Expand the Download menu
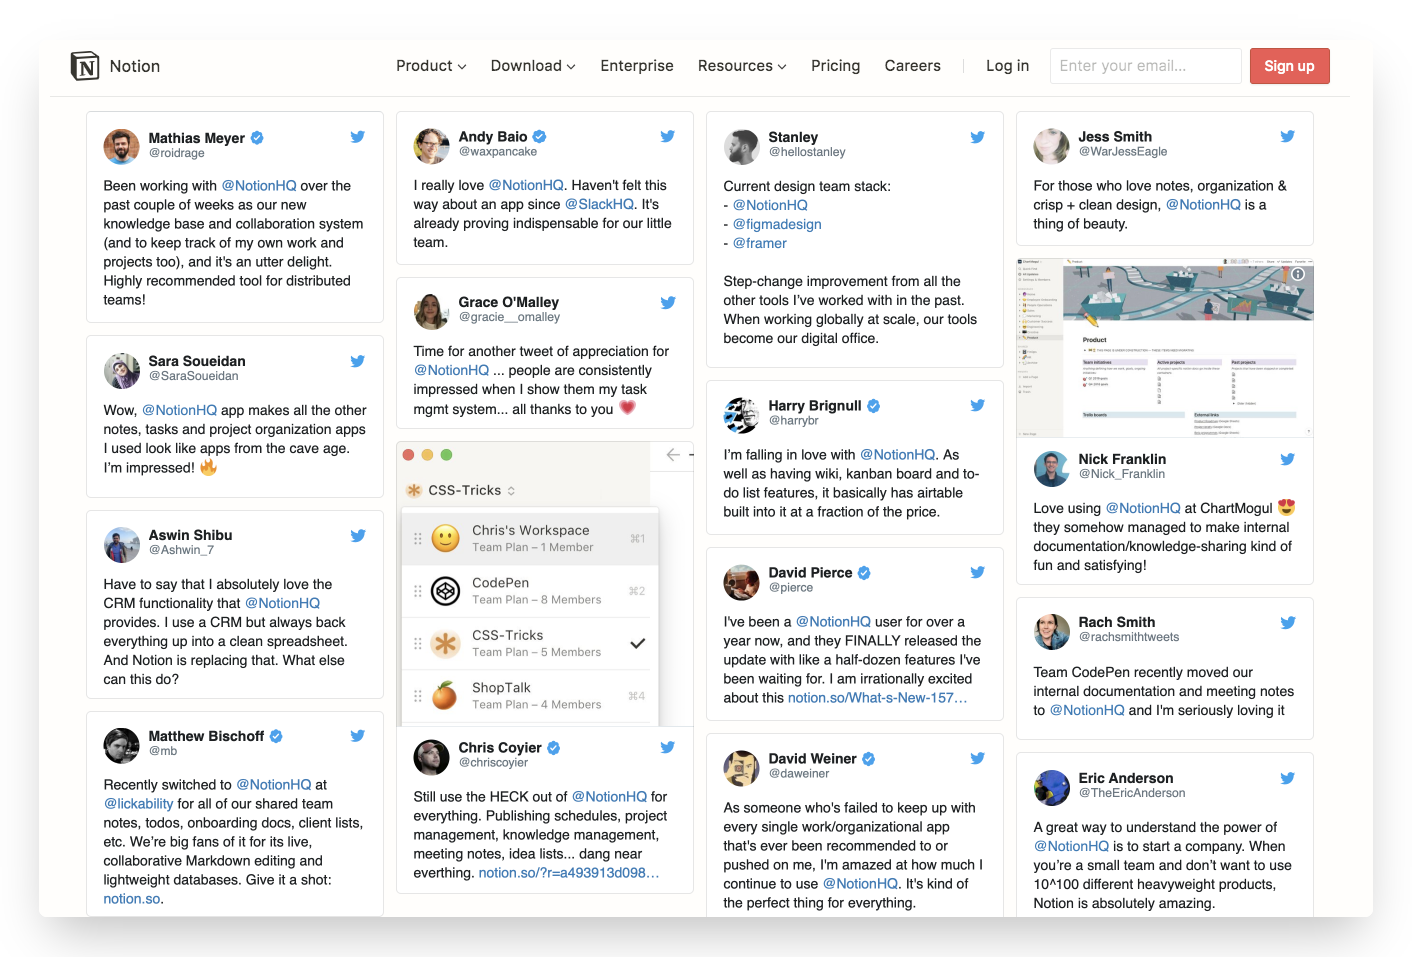The height and width of the screenshot is (957, 1412). click(533, 66)
